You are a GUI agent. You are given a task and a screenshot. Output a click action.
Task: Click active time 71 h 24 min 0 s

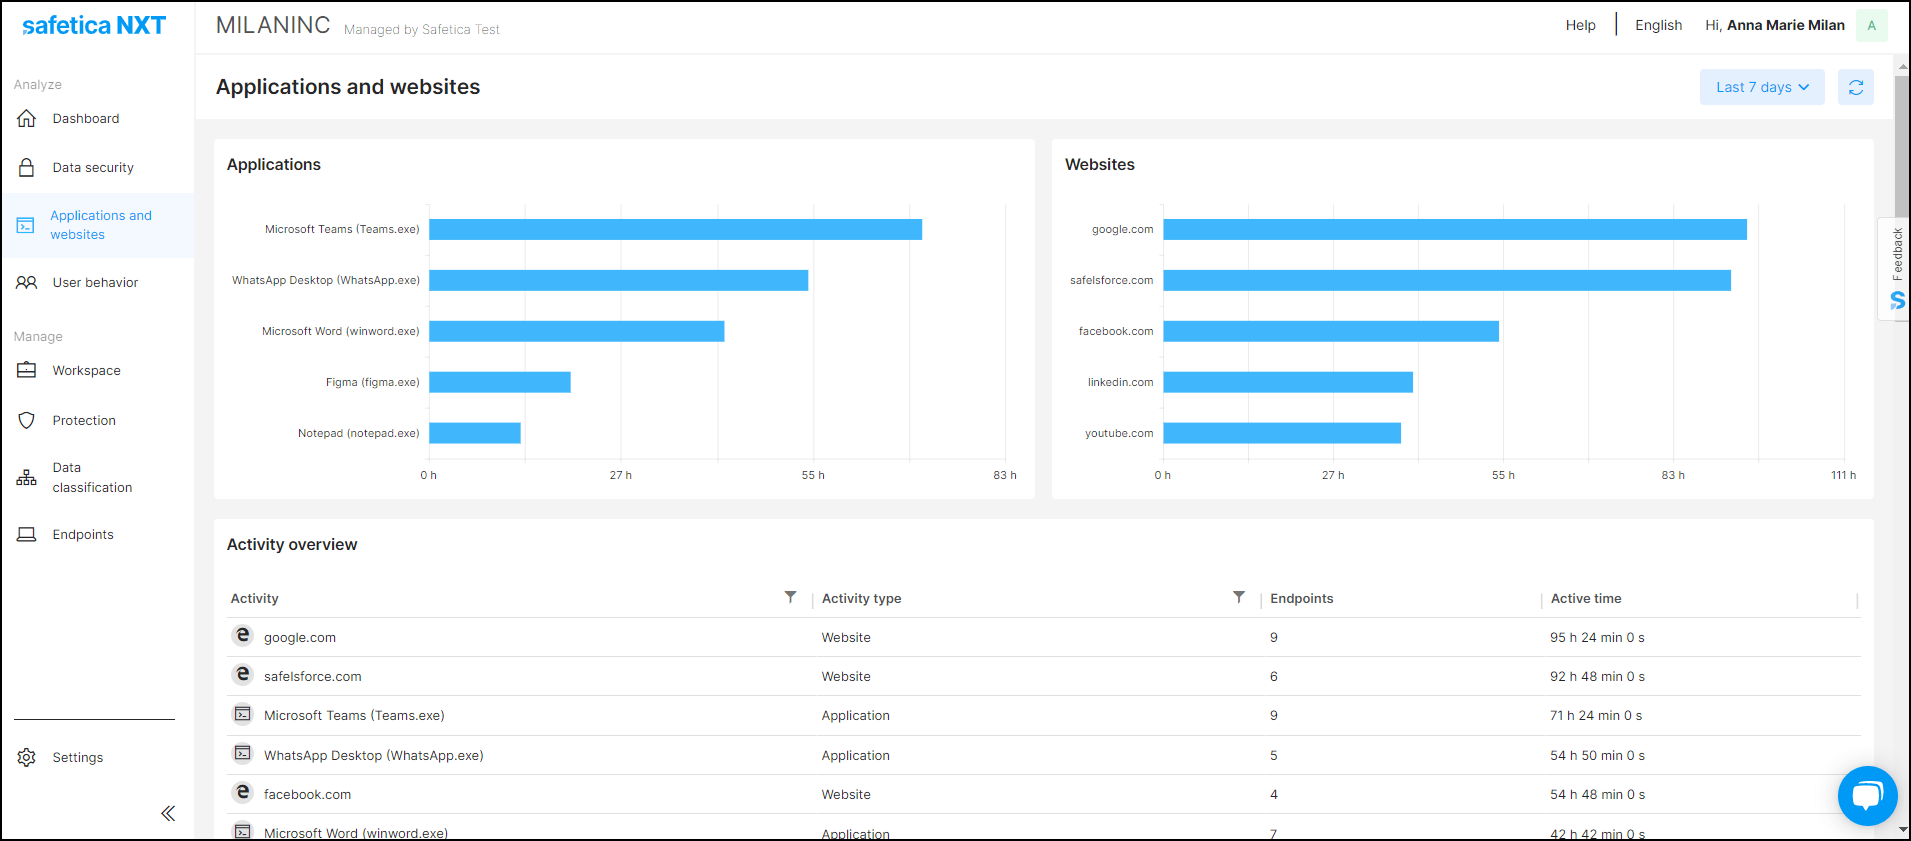[x=1596, y=715]
